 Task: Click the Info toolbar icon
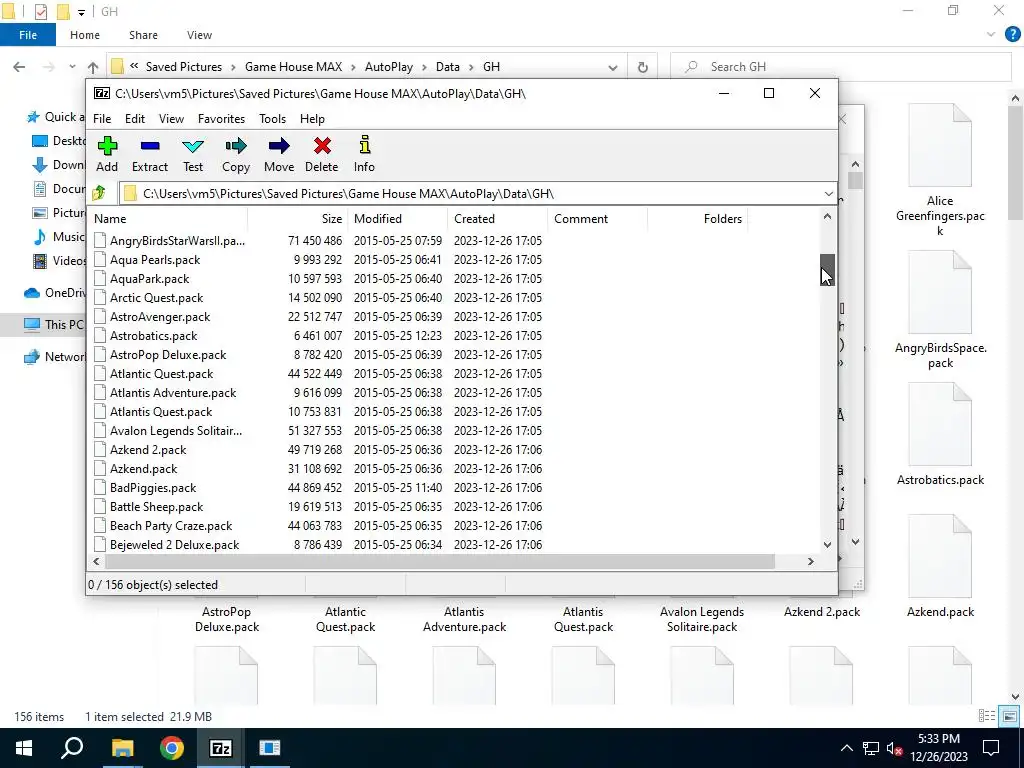(364, 154)
